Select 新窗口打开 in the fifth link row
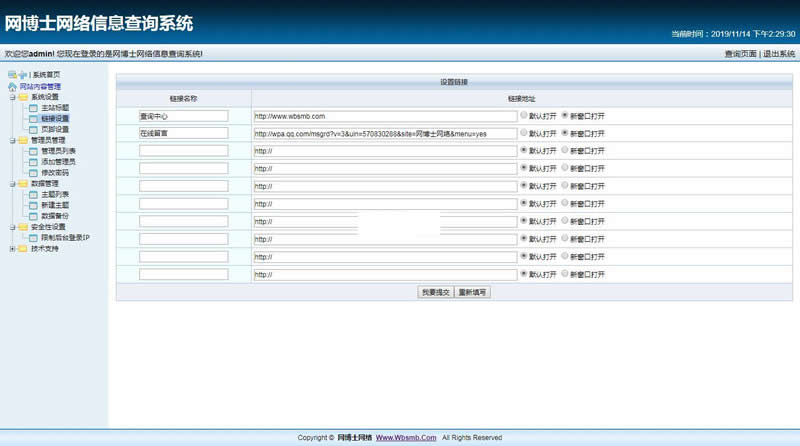Screen dimensions: 800x446 565,185
